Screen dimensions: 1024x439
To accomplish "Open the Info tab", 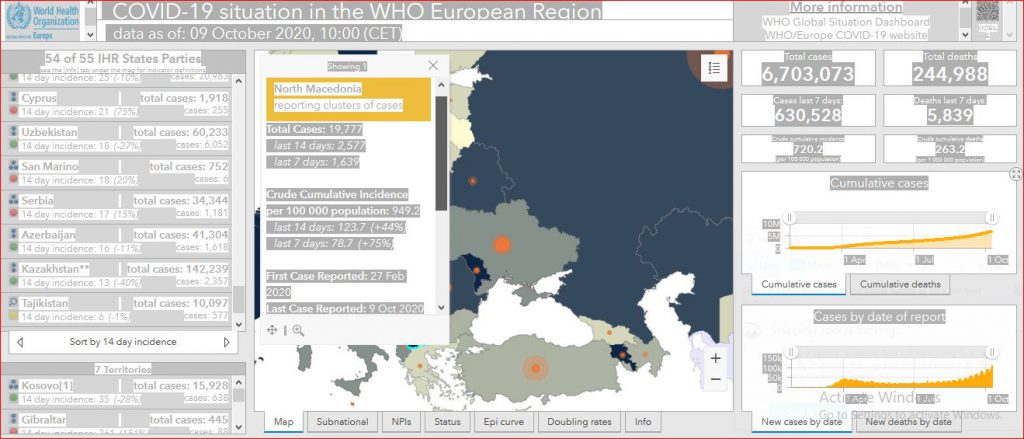I will (x=643, y=422).
